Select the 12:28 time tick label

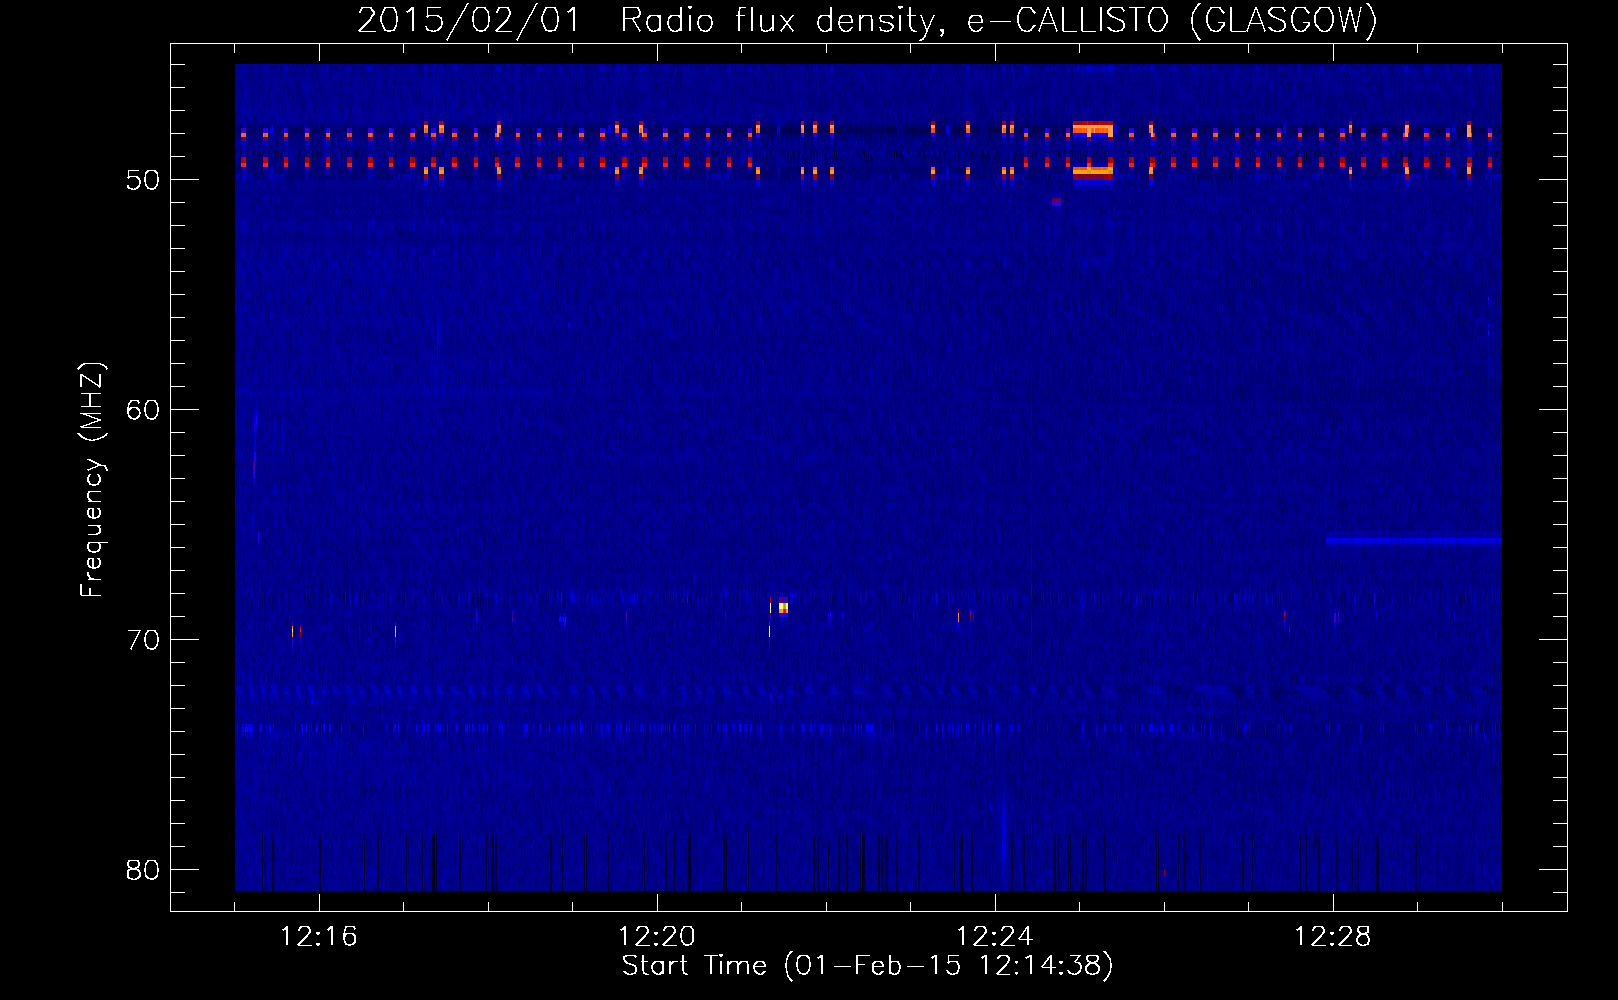[x=1333, y=937]
